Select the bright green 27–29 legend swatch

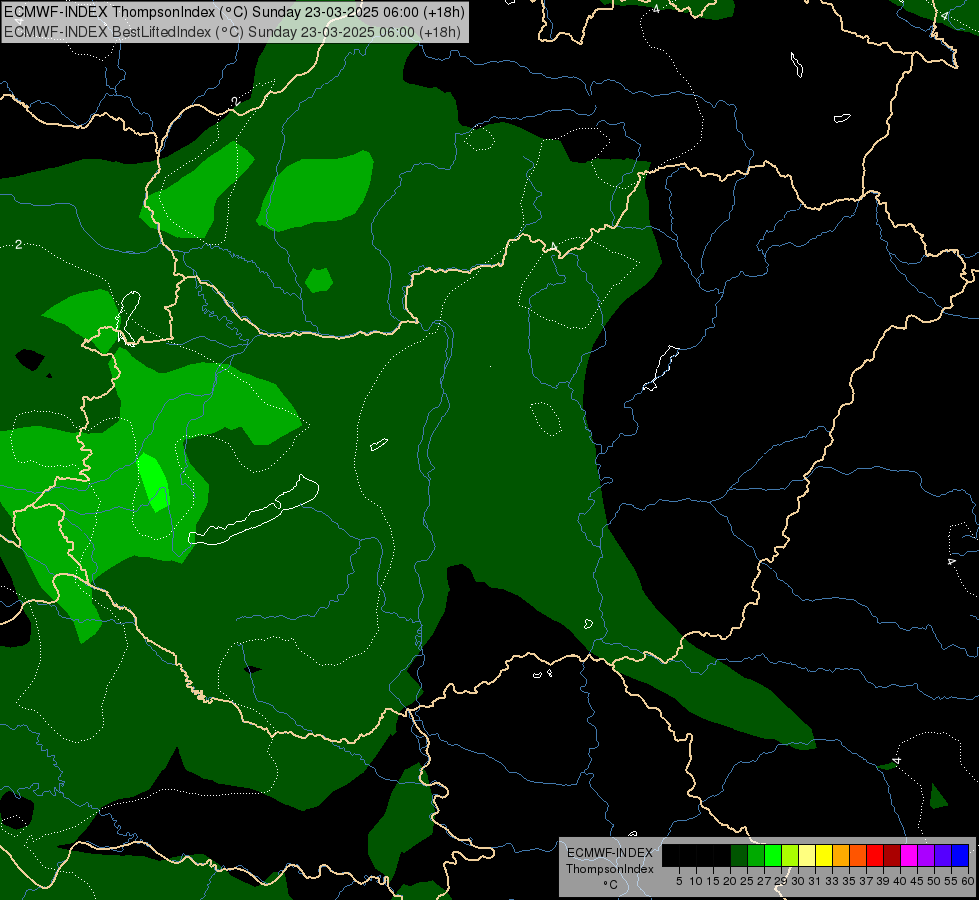(773, 855)
